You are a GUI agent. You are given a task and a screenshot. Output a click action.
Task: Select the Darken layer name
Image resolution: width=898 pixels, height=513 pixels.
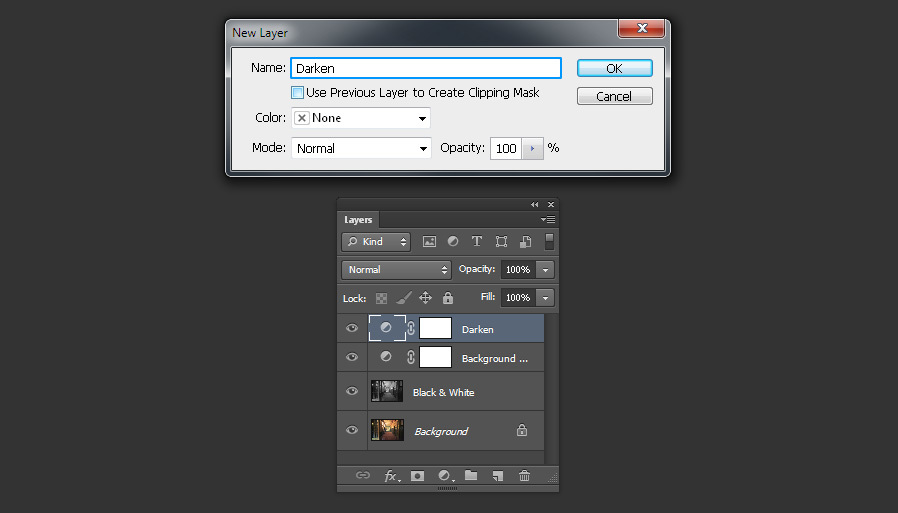pyautogui.click(x=478, y=330)
